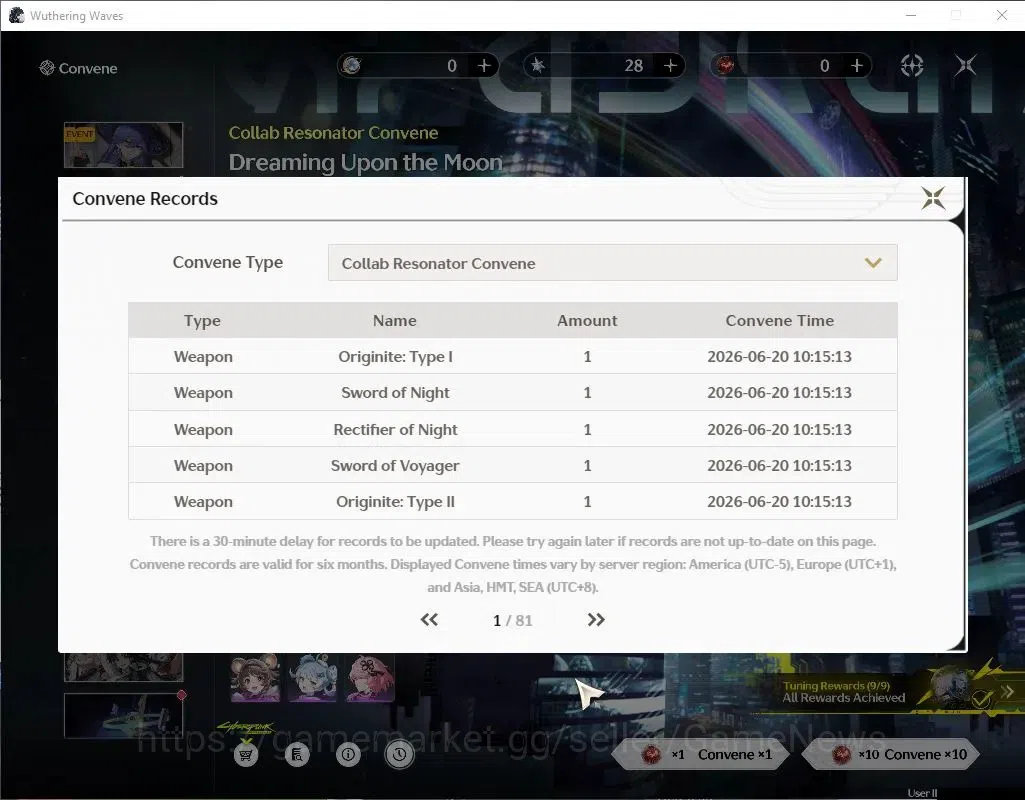
Task: Add more of the first currency
Action: pyautogui.click(x=484, y=65)
